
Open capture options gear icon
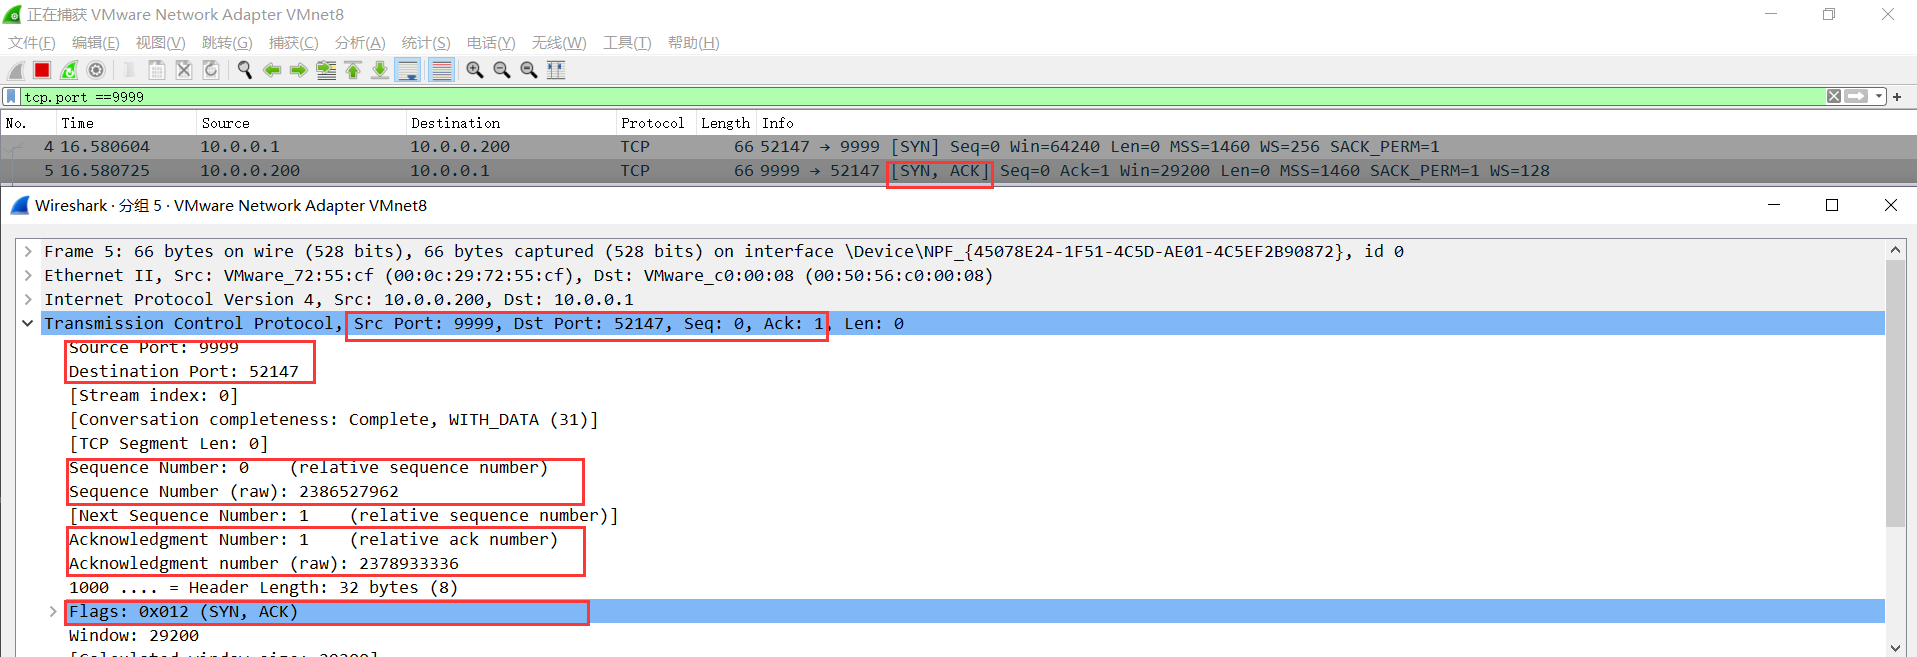(x=96, y=70)
